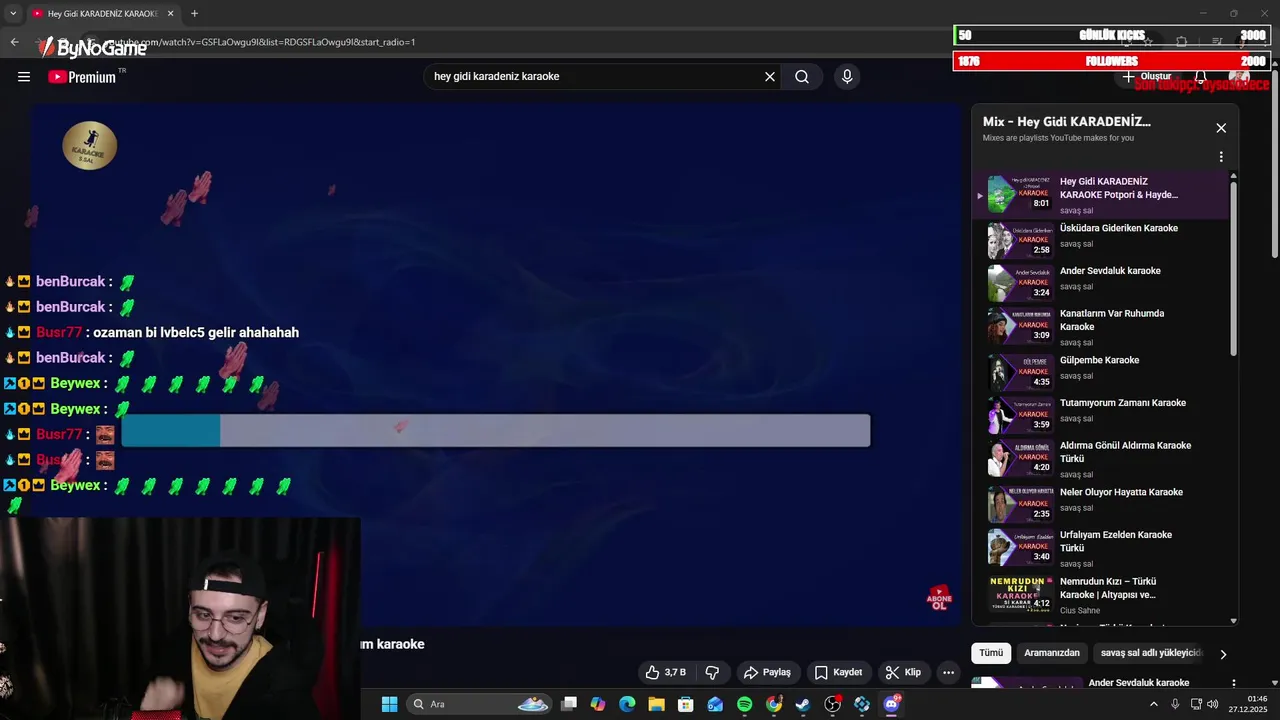The width and height of the screenshot is (1280, 720).
Task: Show hidden system tray icons
Action: click(x=1153, y=704)
